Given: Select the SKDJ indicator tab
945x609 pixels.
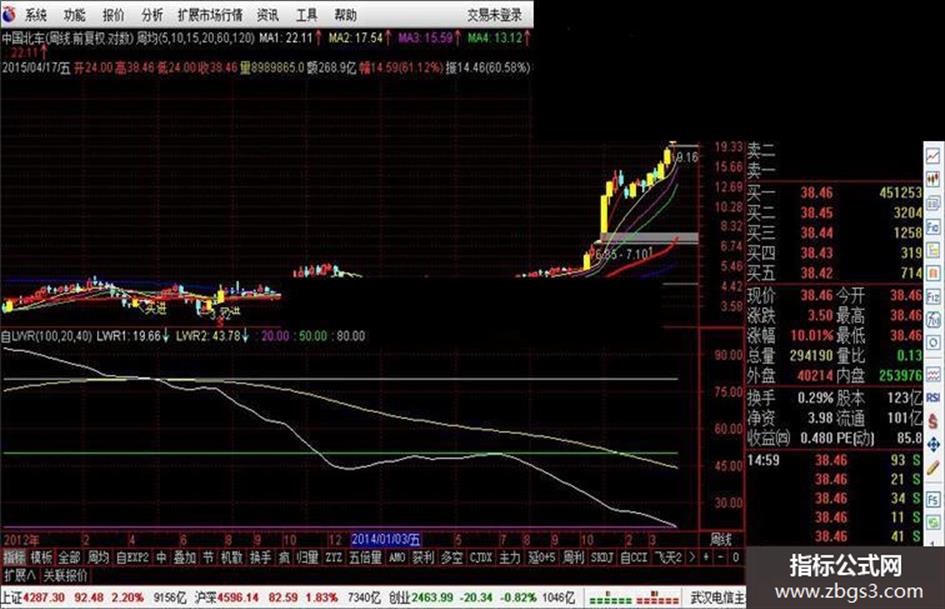Looking at the screenshot, I should pyautogui.click(x=601, y=557).
